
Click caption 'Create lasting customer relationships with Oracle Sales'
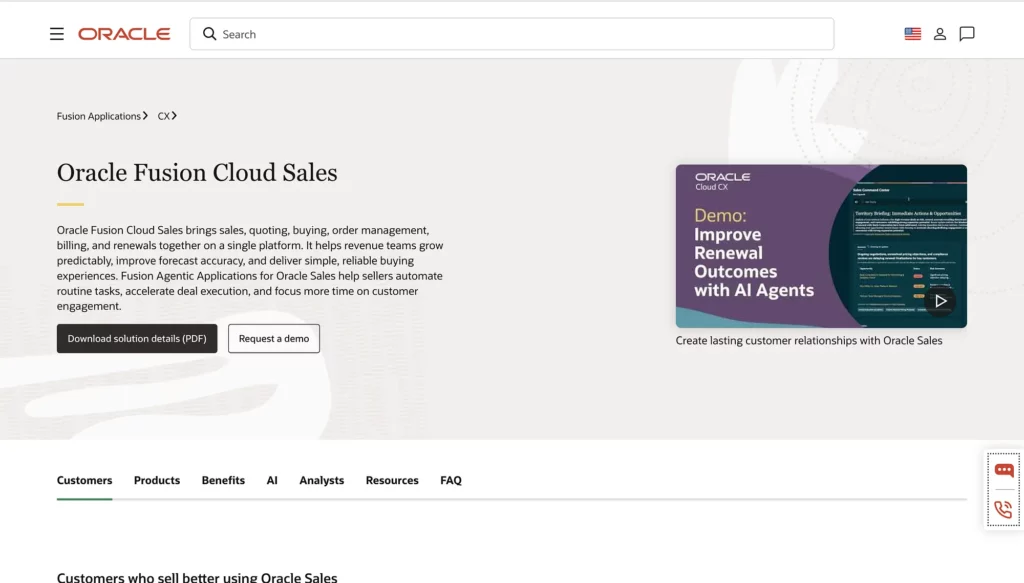tap(808, 341)
